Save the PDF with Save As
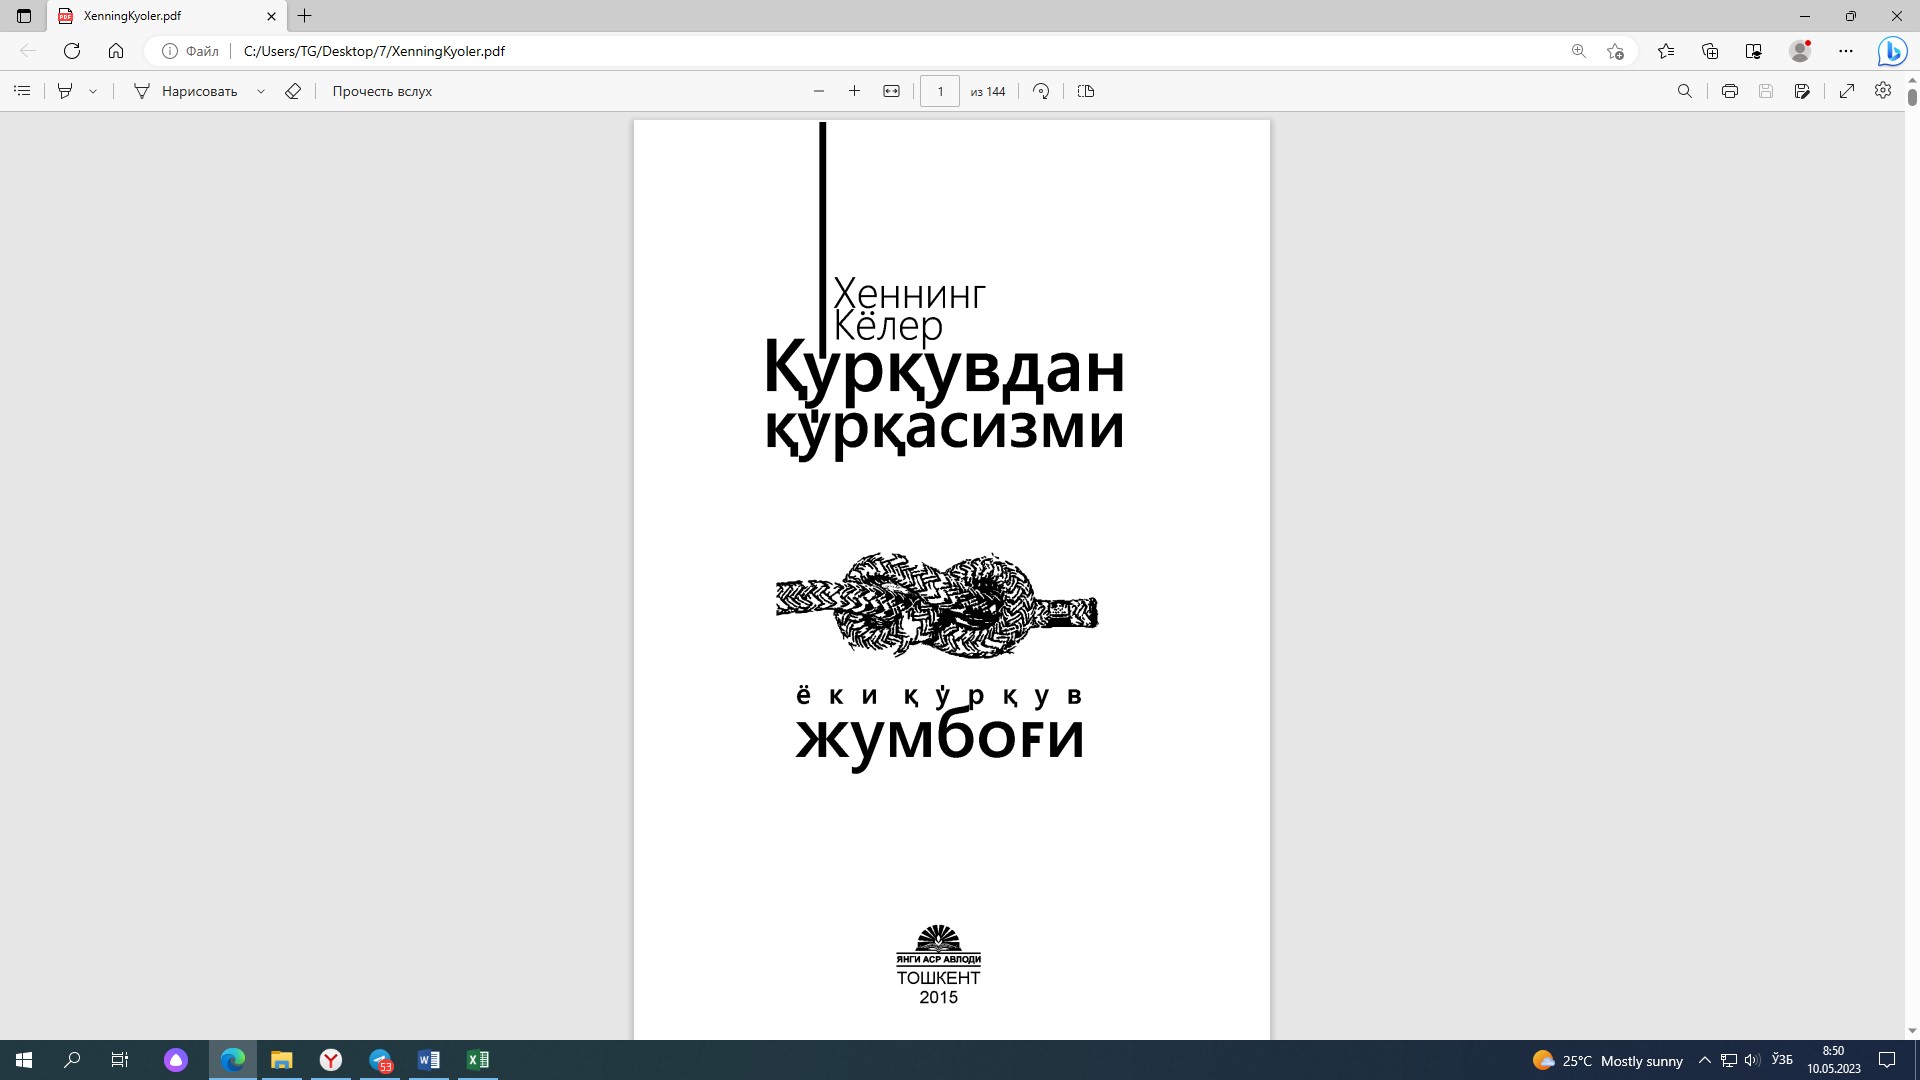This screenshot has height=1080, width=1920. coord(1803,91)
